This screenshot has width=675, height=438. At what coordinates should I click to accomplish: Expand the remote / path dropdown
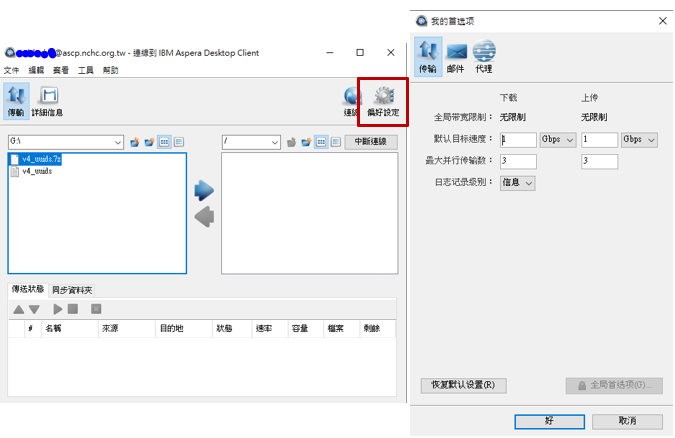tap(275, 143)
